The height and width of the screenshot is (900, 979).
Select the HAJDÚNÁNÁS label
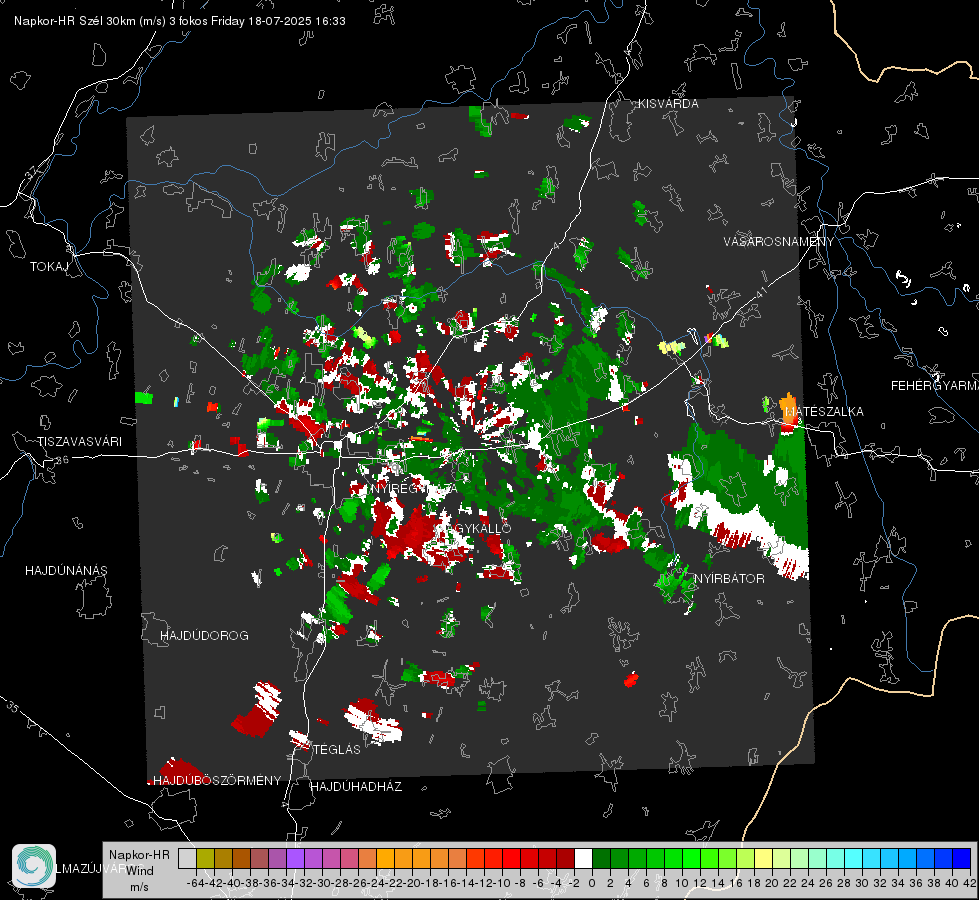(66, 571)
